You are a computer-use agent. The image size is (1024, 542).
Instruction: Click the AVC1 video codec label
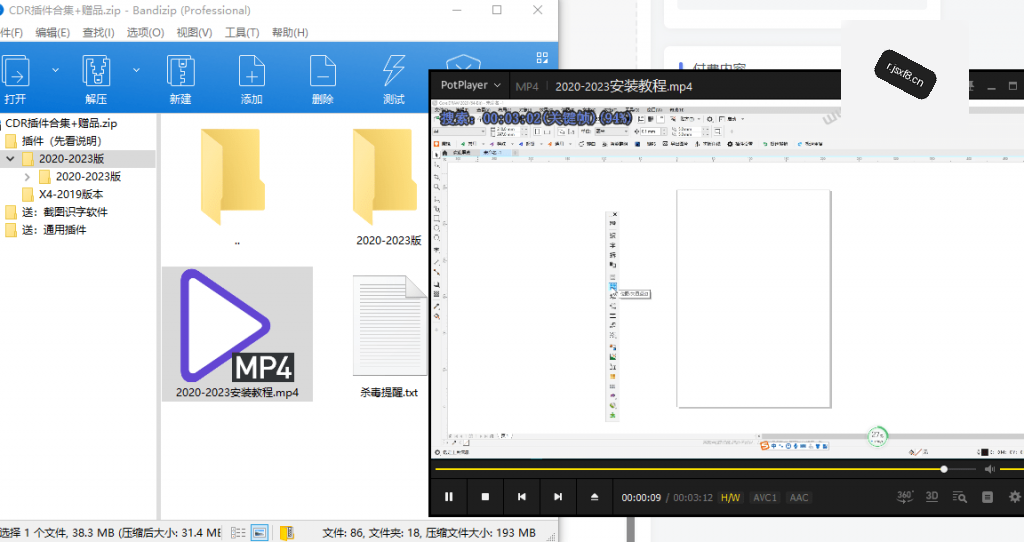coord(765,498)
